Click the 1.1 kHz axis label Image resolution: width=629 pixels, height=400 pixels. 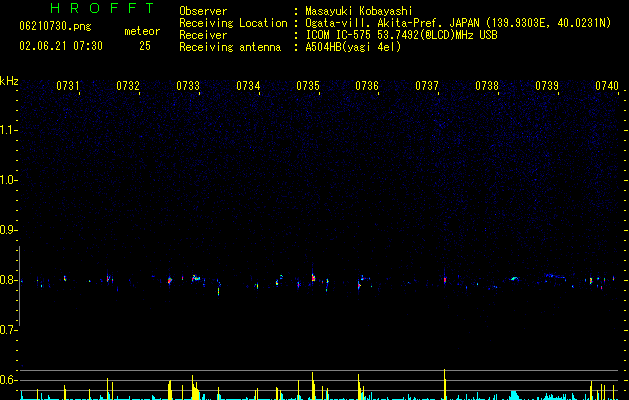9,130
